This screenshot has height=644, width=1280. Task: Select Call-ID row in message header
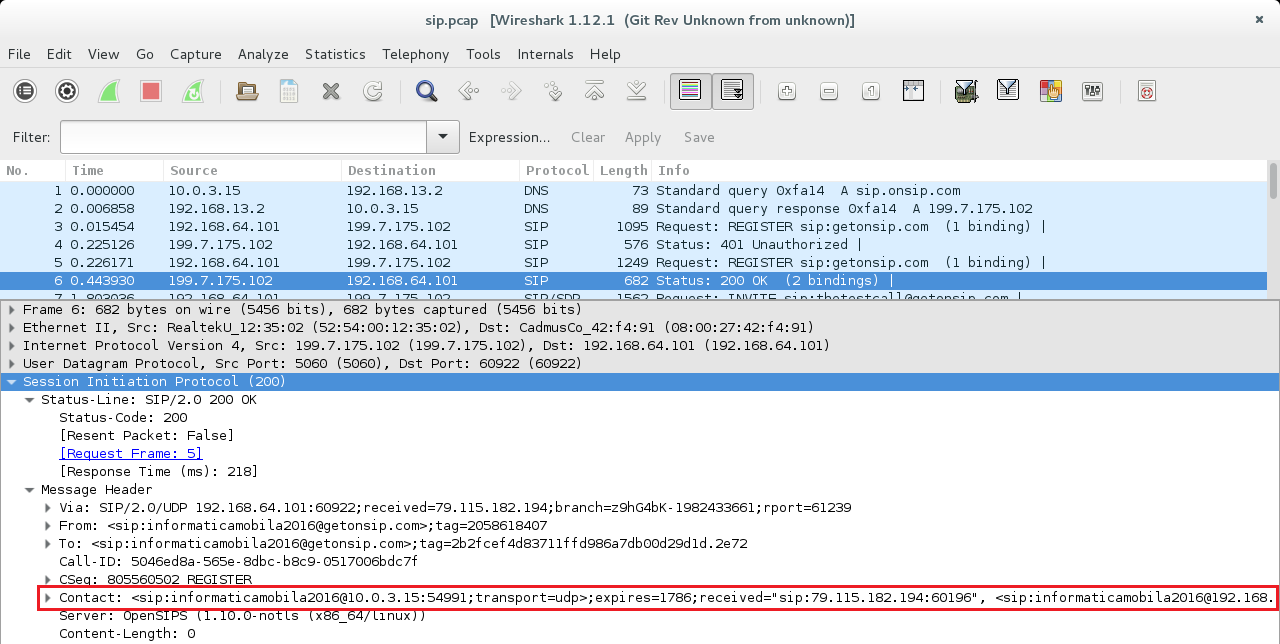640,561
